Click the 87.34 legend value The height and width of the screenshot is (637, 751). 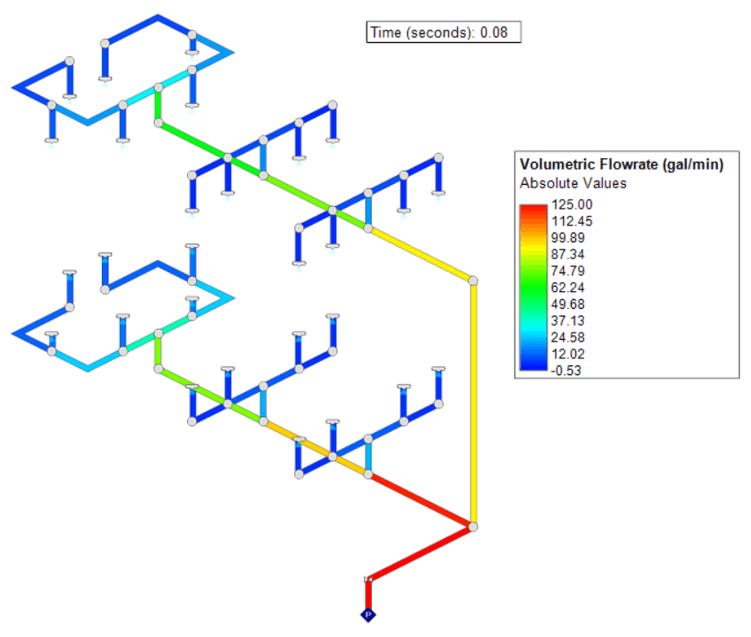[568, 254]
